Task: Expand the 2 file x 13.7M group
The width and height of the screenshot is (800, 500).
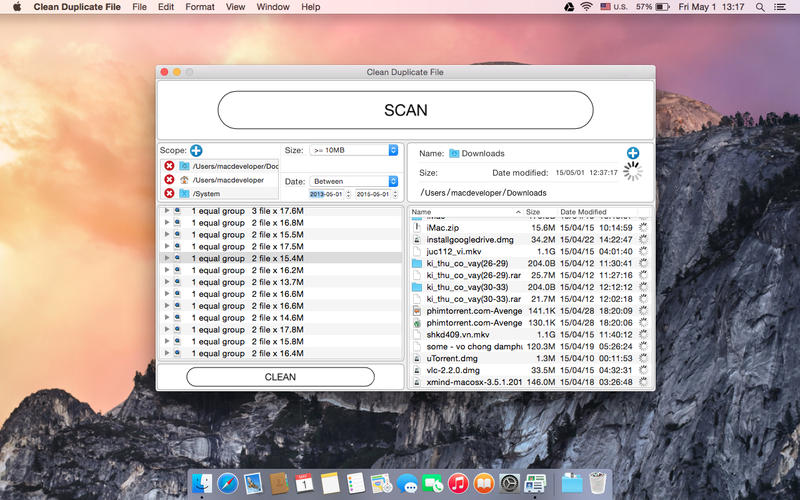Action: click(x=166, y=282)
